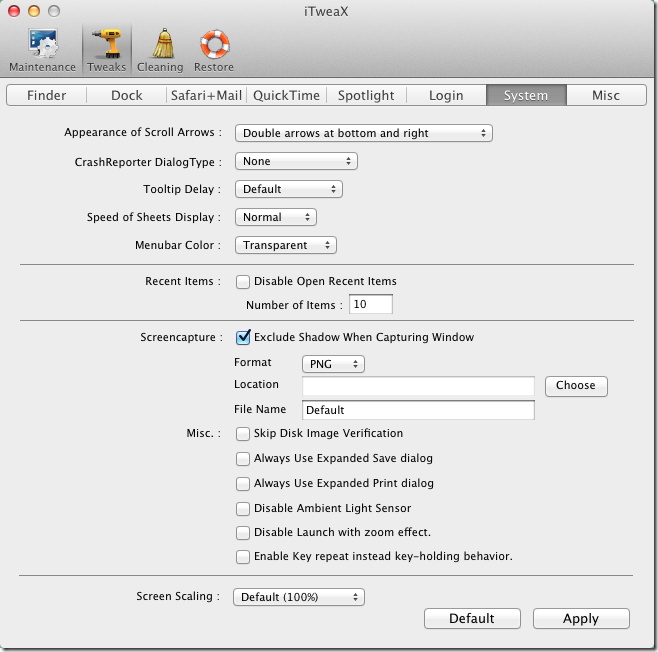658x652 pixels.
Task: Open Appearance of Scroll Arrows dropdown
Action: coord(363,133)
